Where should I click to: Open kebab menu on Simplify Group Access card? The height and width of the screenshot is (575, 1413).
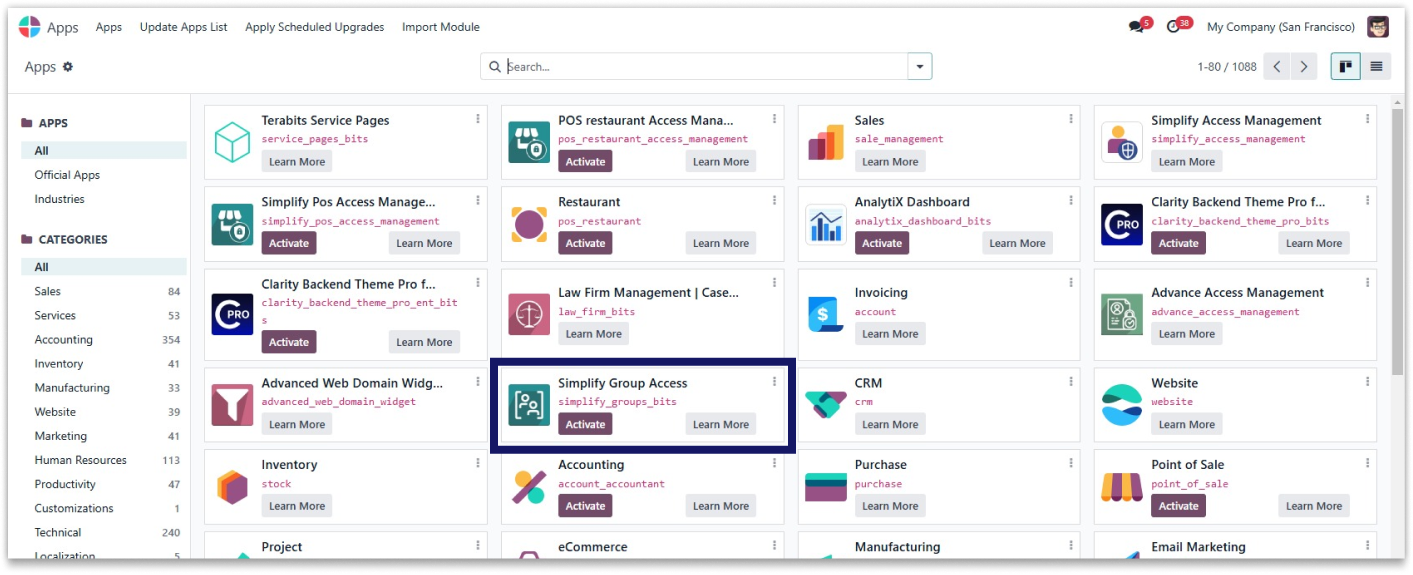point(774,382)
